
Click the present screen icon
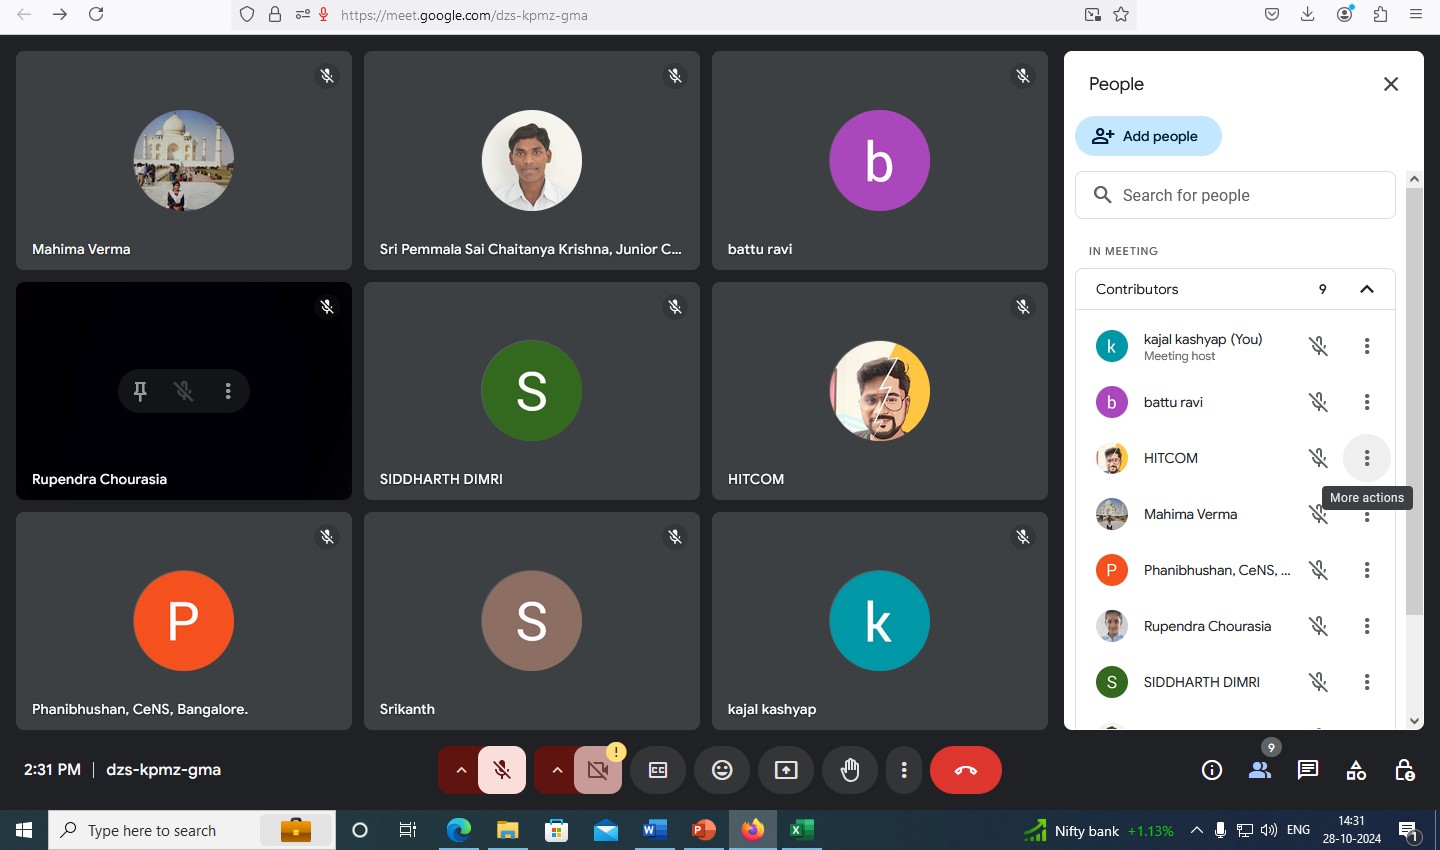[786, 770]
